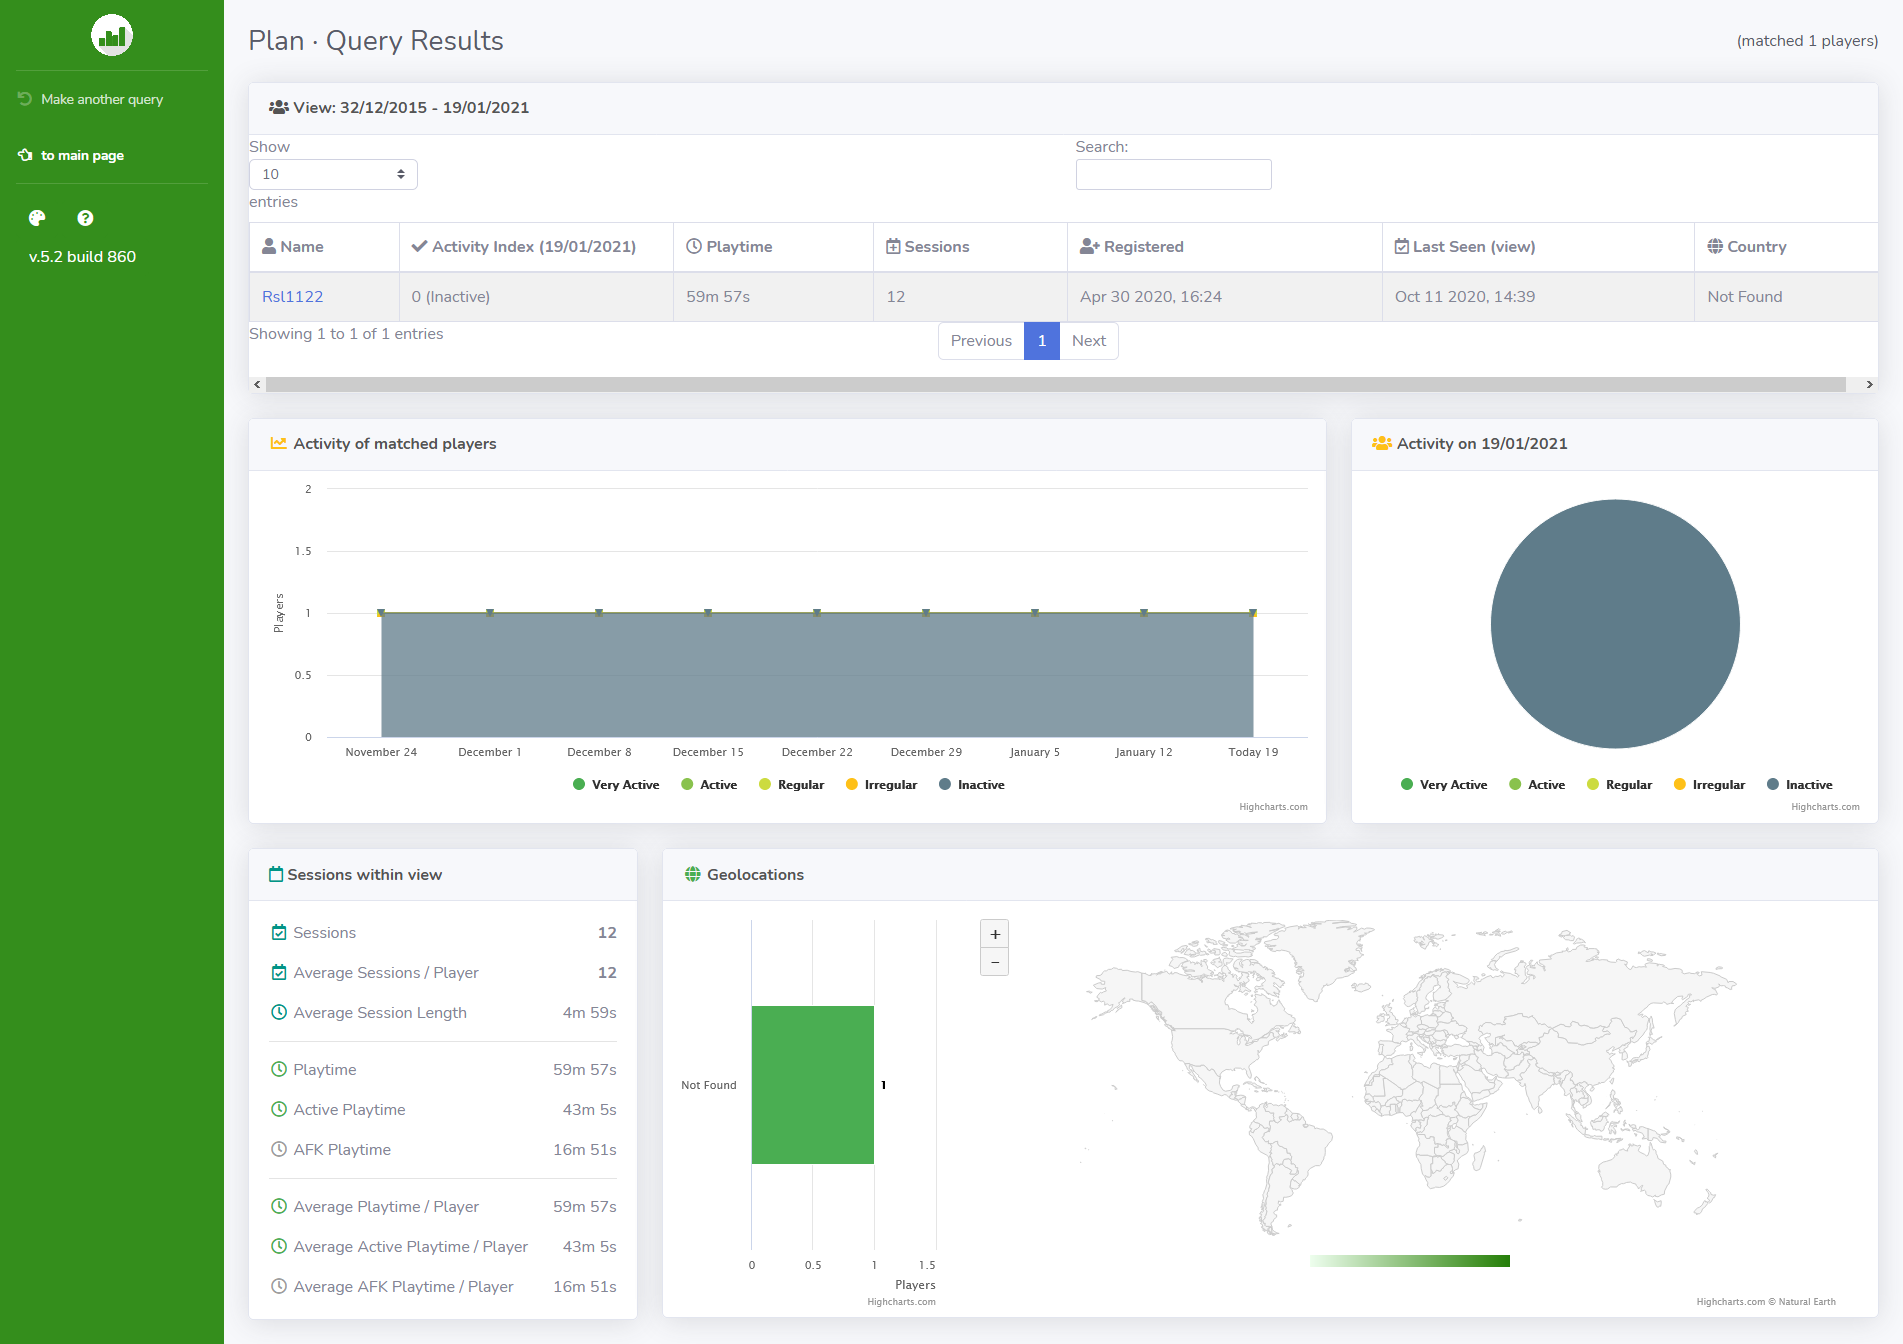Screen dimensions: 1903x1344
Task: Sort by Last Seen column header
Action: coord(1538,247)
